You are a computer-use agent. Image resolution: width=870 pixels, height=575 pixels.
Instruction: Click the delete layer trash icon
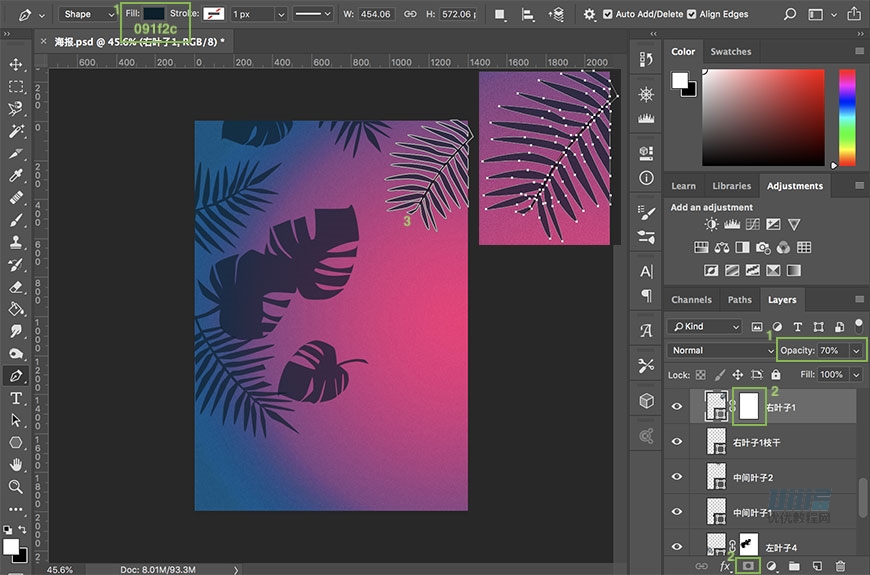[840, 566]
